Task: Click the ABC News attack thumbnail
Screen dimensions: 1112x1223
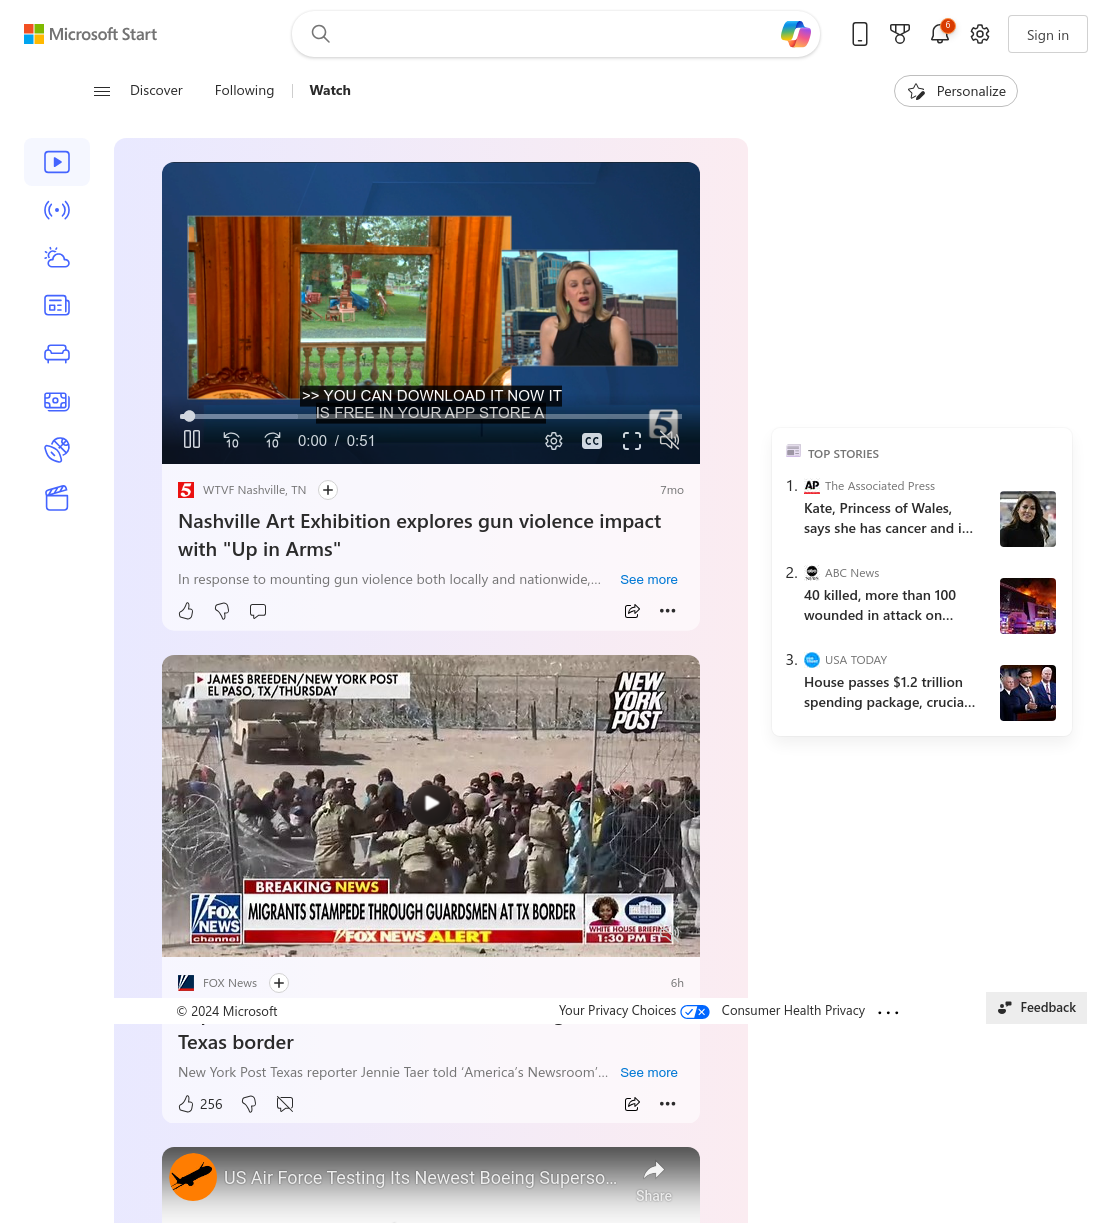Action: click(x=1028, y=606)
